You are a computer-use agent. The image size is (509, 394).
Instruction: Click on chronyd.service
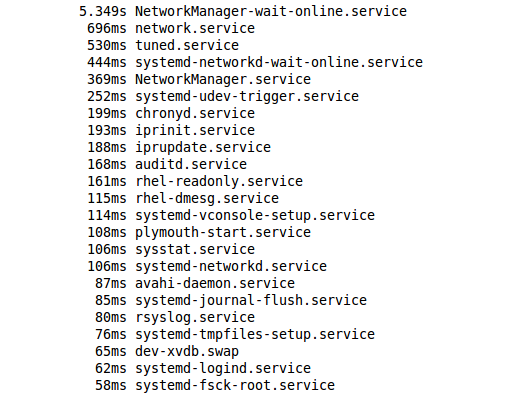[195, 113]
